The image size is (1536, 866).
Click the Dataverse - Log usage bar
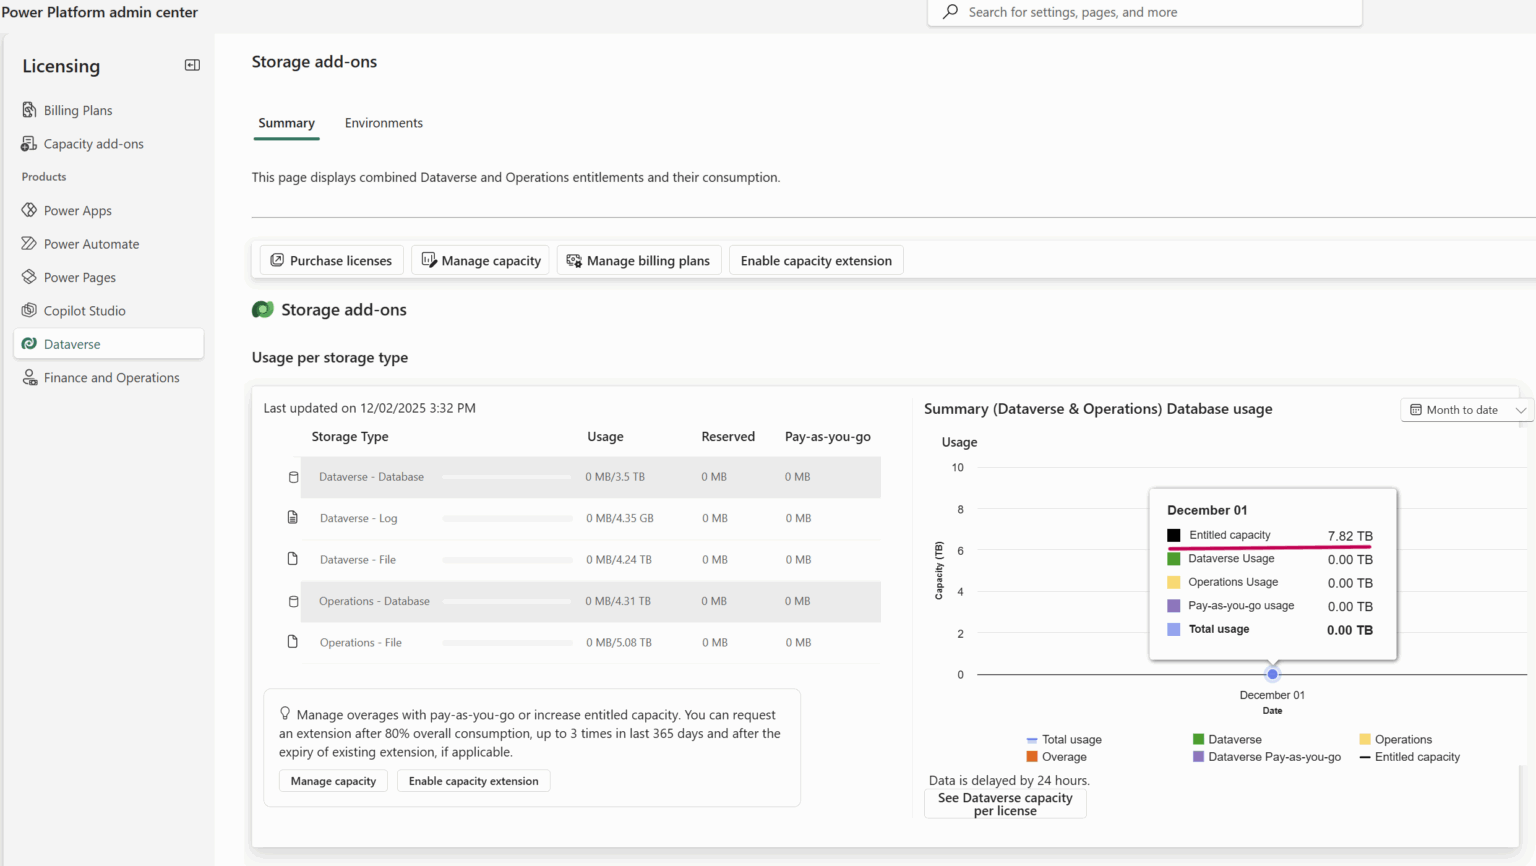pos(507,518)
